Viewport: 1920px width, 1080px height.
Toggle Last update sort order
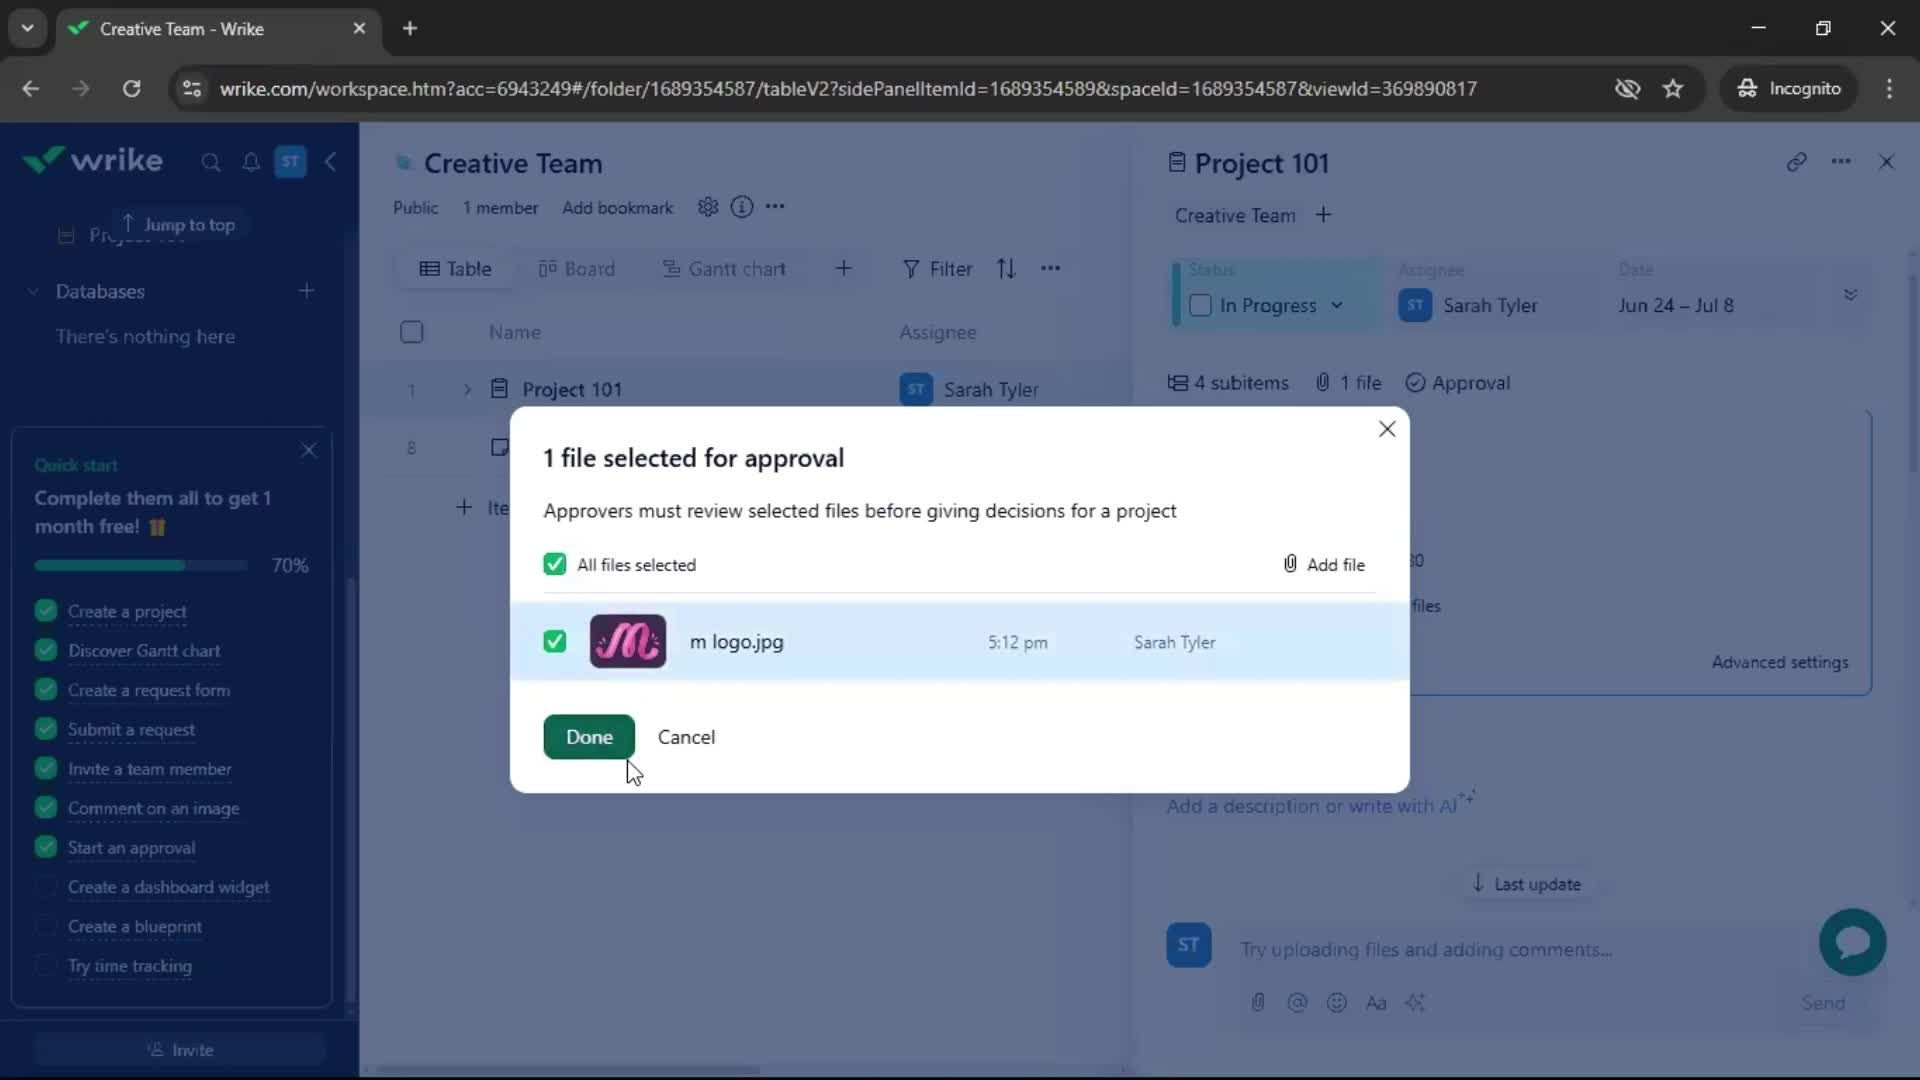[1526, 884]
